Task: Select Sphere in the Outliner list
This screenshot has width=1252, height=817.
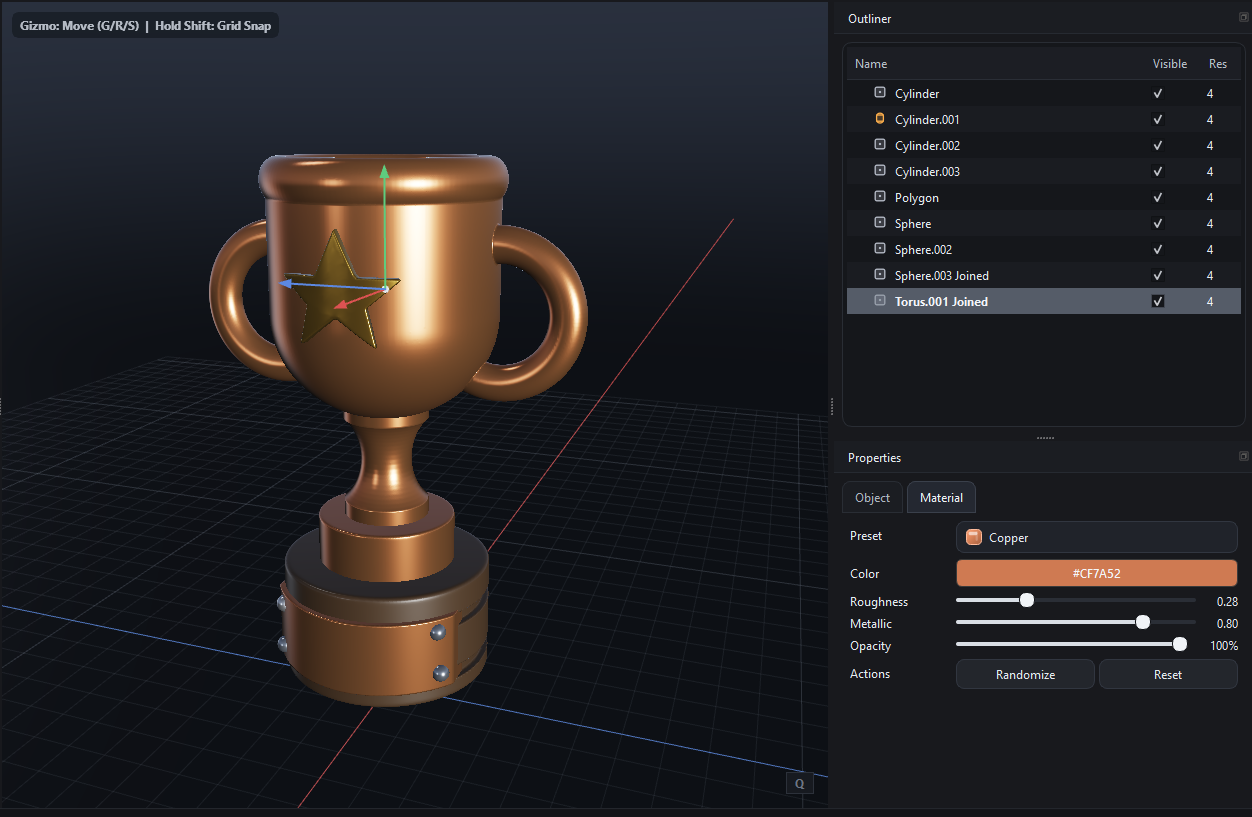Action: [x=913, y=223]
